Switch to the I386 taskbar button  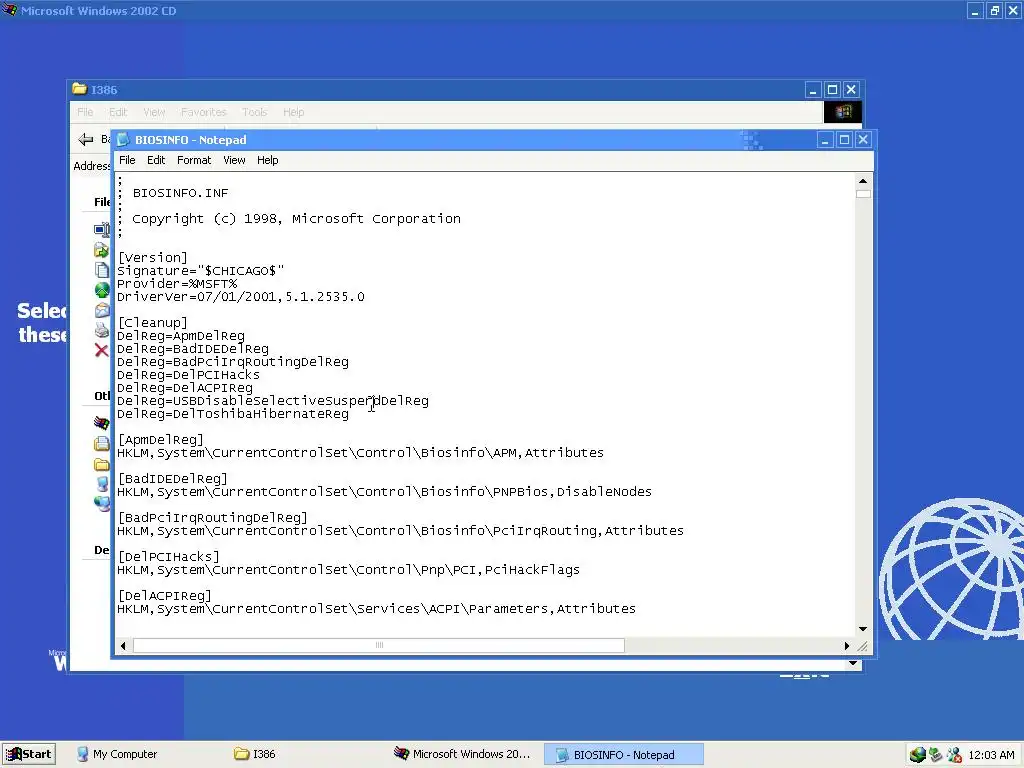[x=255, y=754]
